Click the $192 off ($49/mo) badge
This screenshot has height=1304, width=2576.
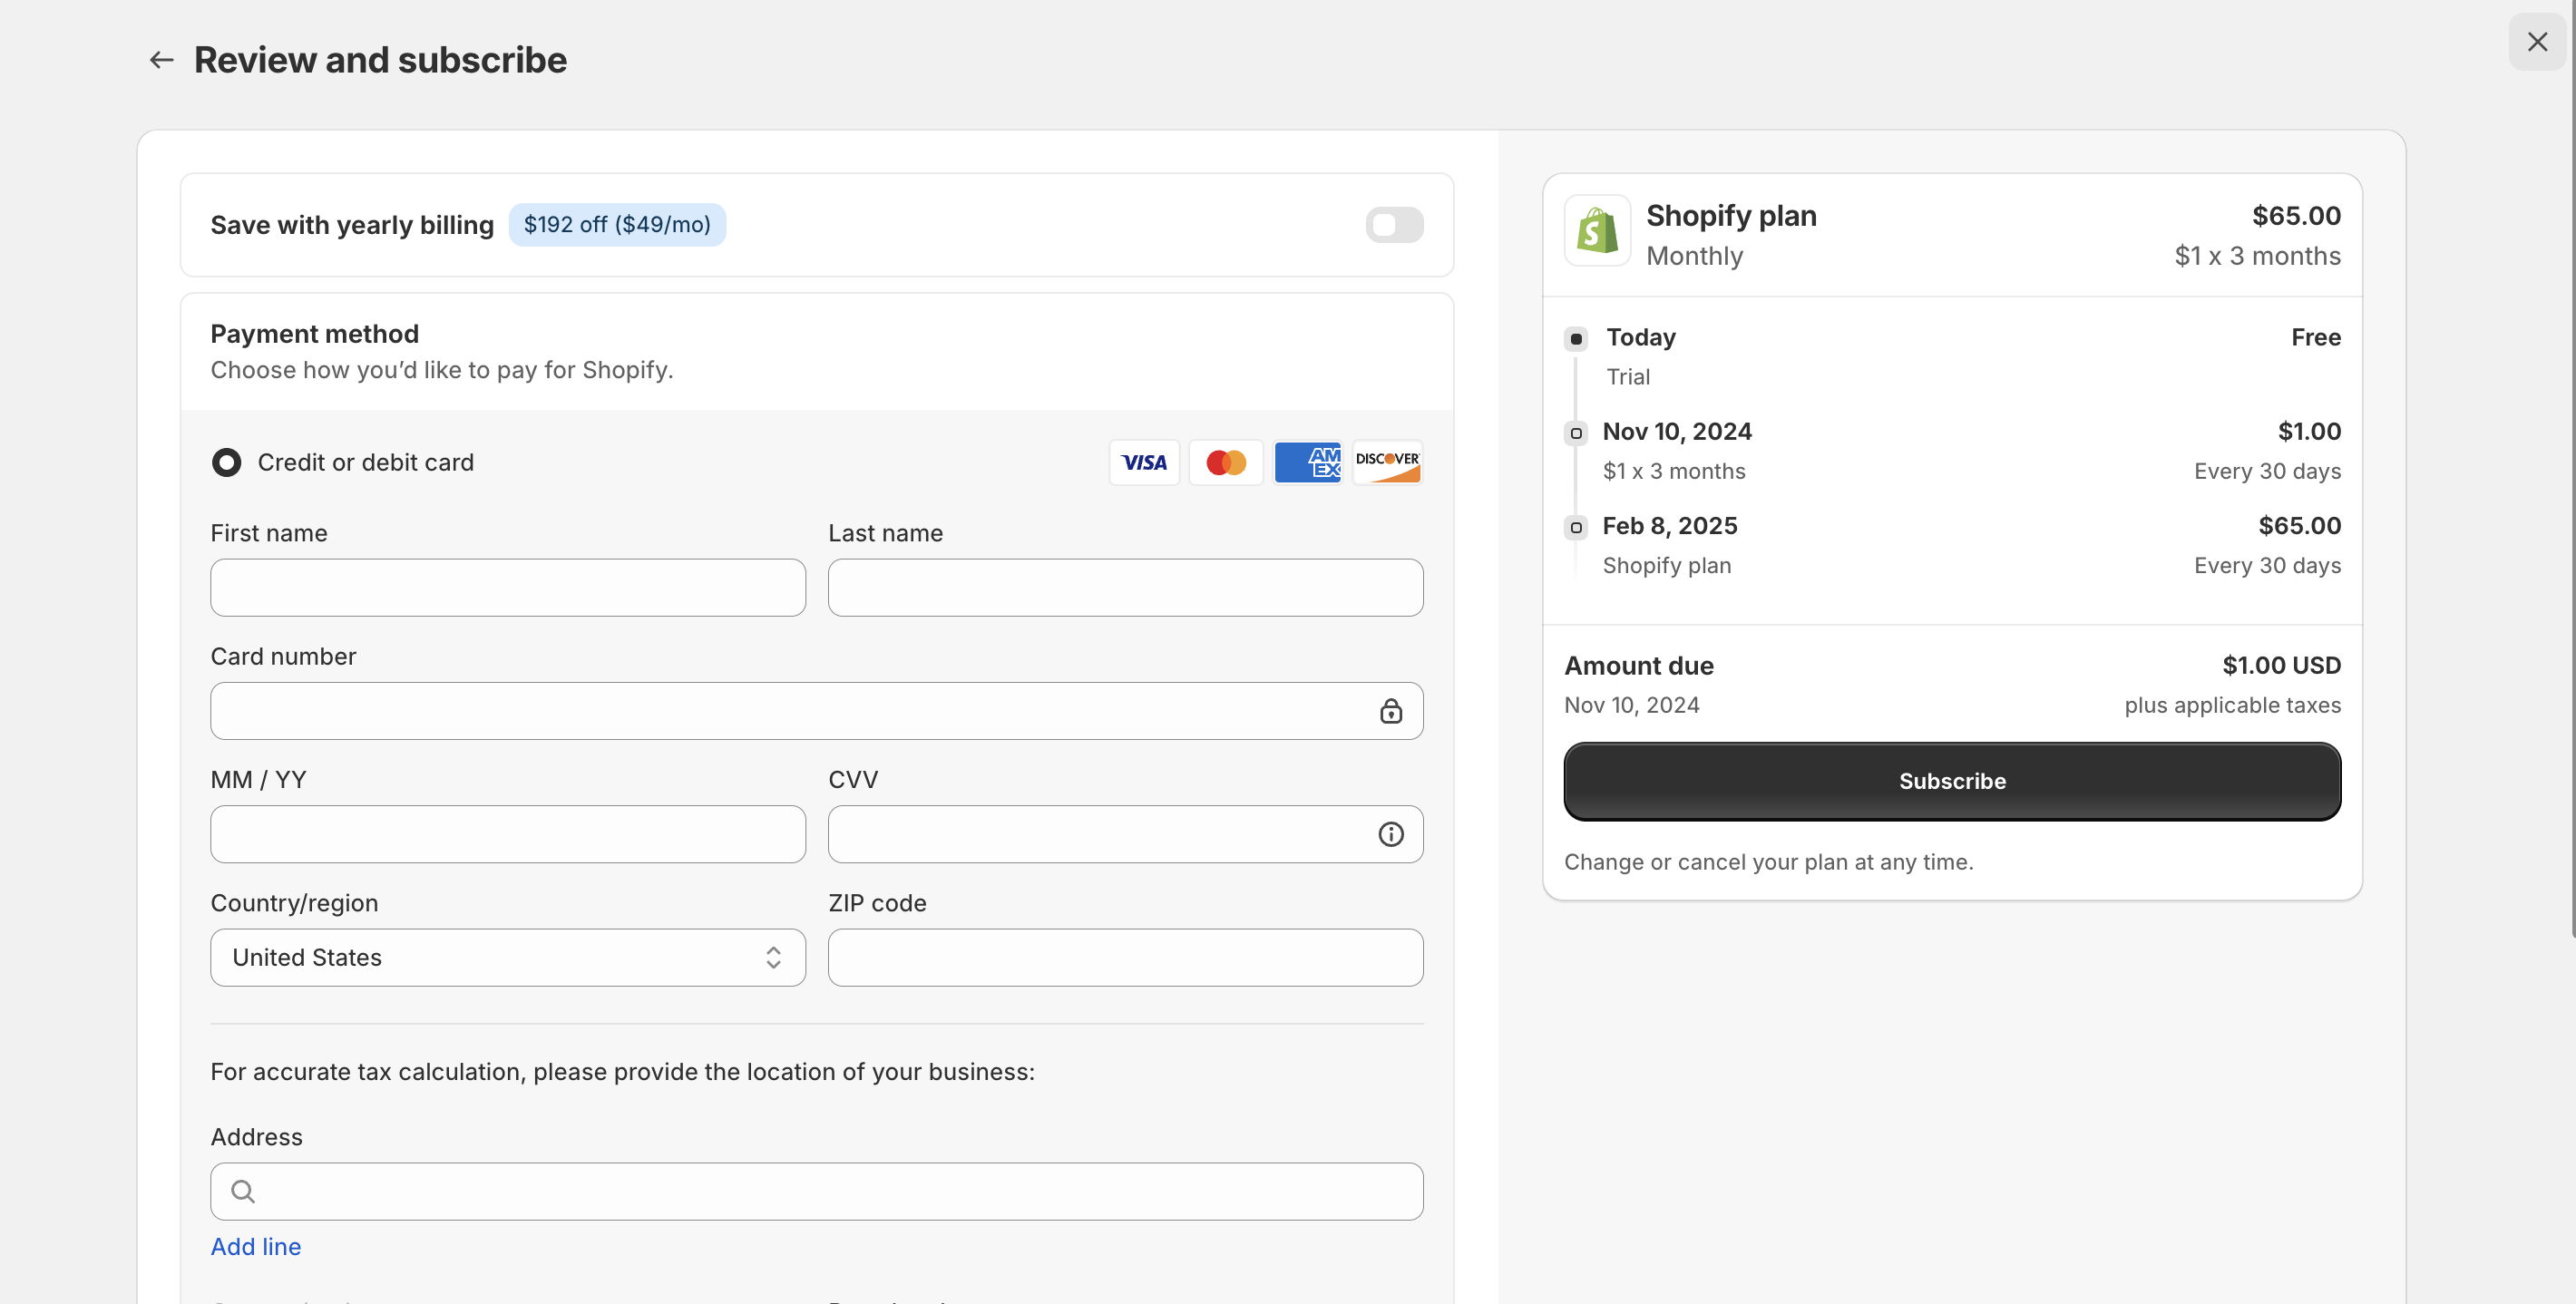617,225
